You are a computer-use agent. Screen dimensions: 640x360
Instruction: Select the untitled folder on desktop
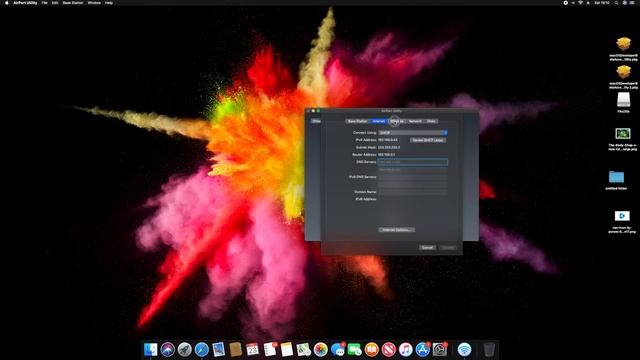coord(616,177)
